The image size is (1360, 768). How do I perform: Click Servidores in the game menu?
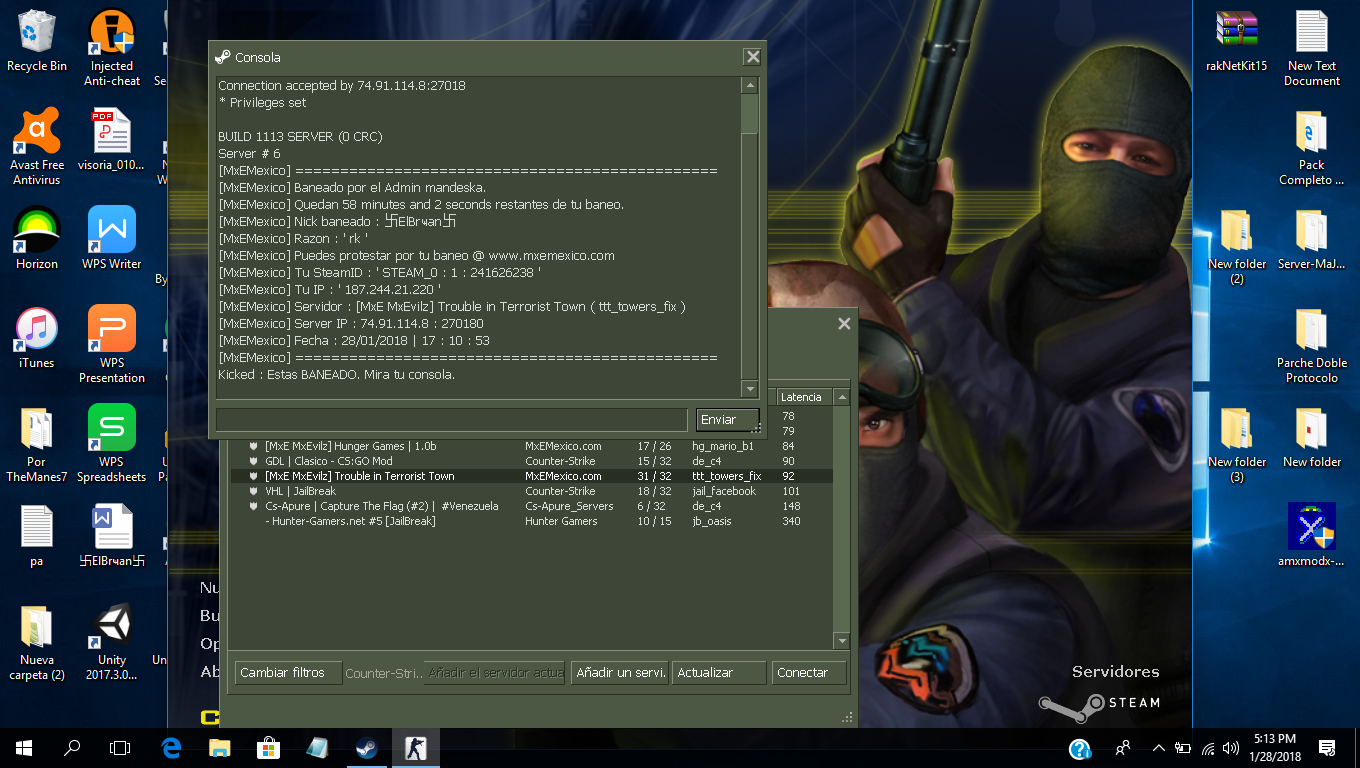[1115, 672]
